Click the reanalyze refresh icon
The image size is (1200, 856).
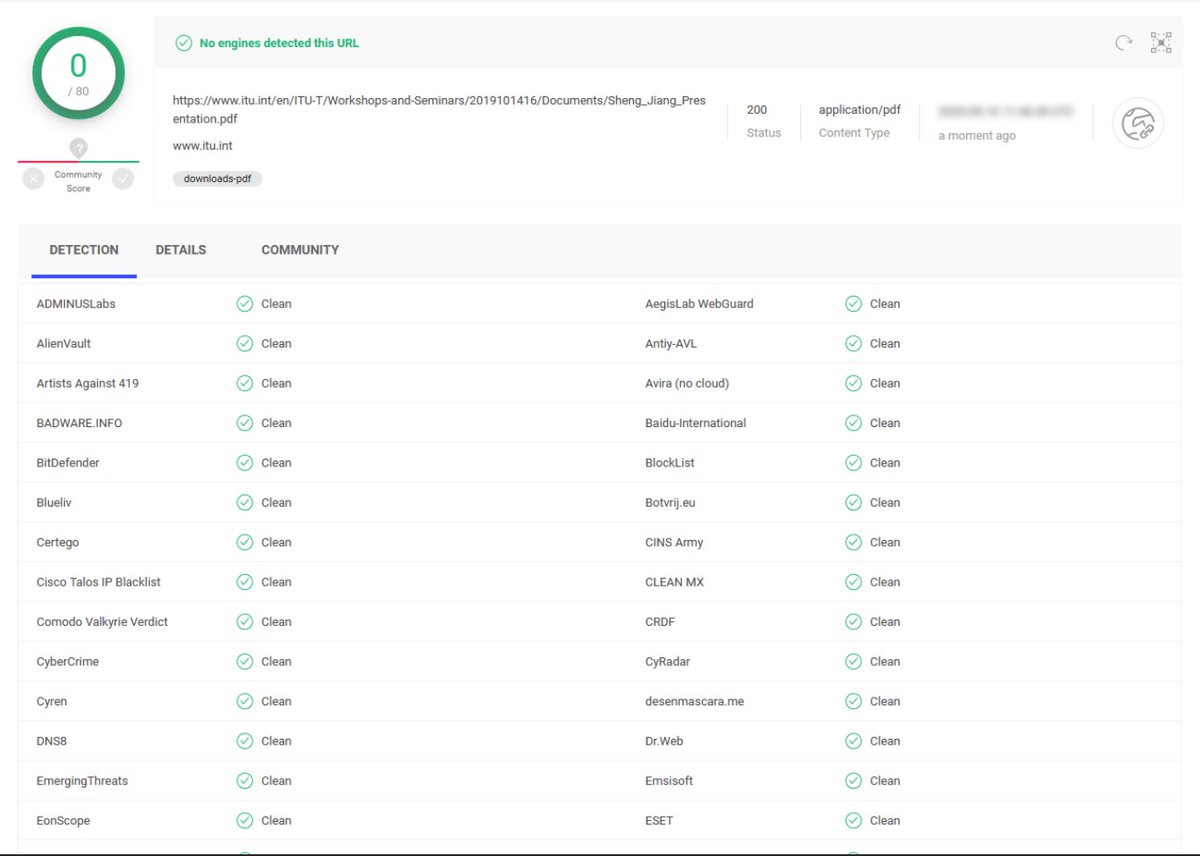(1124, 43)
